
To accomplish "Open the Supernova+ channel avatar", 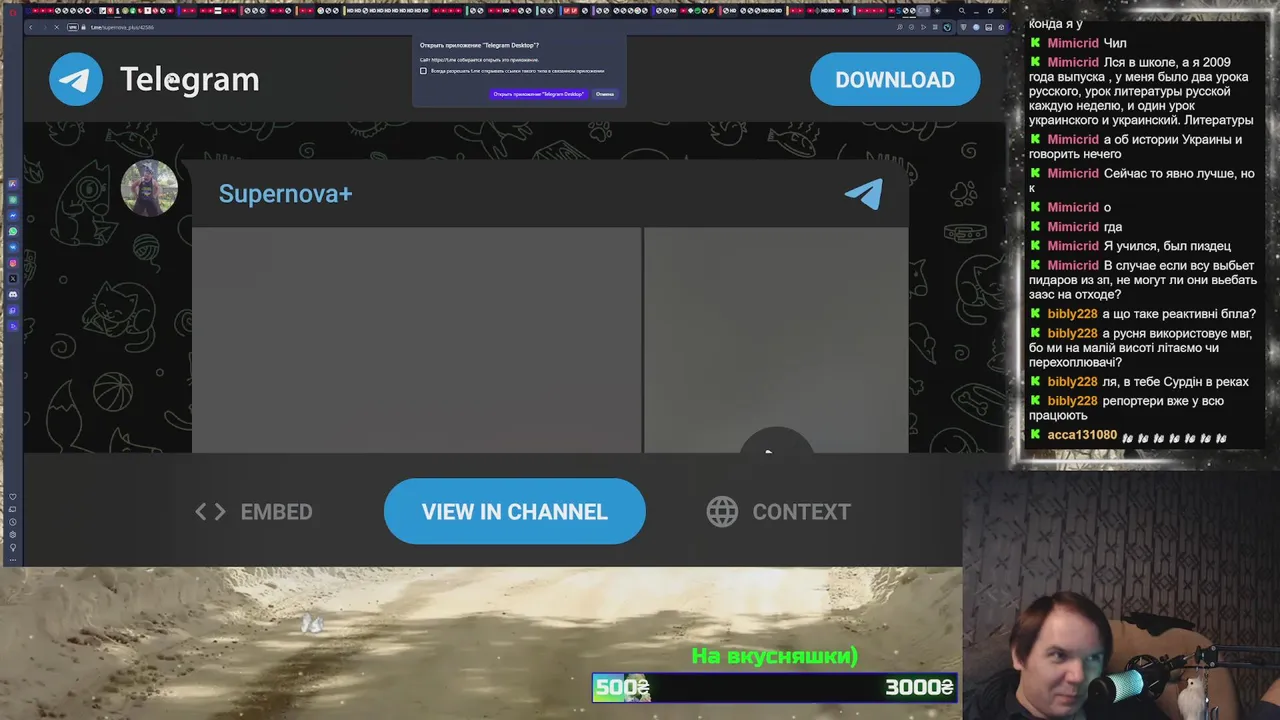I will click(x=149, y=187).
